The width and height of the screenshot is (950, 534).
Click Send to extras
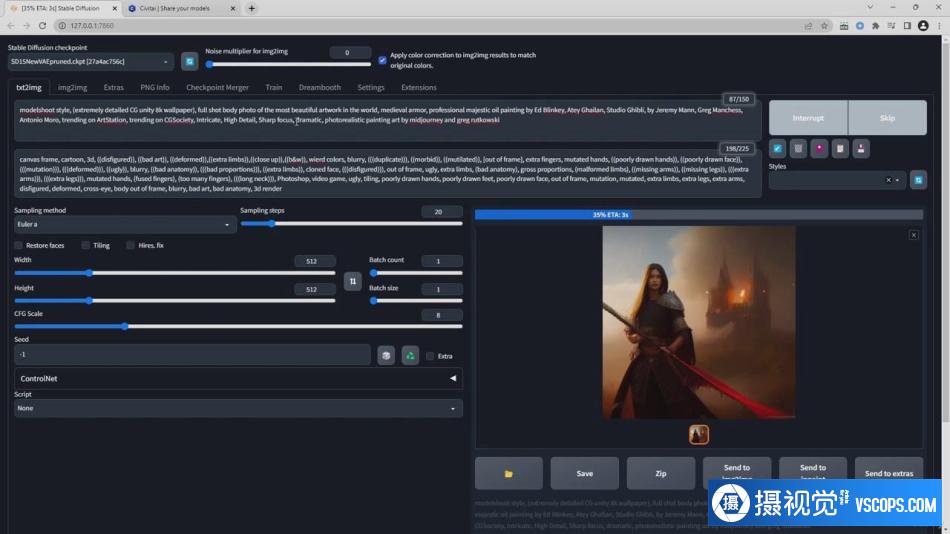point(889,473)
